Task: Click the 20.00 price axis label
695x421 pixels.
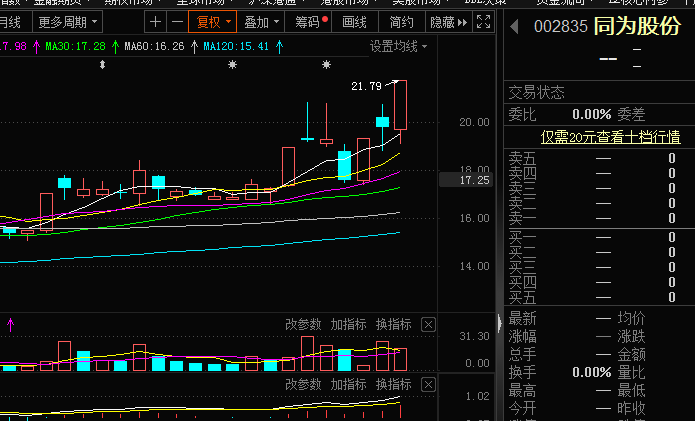Action: (x=474, y=122)
